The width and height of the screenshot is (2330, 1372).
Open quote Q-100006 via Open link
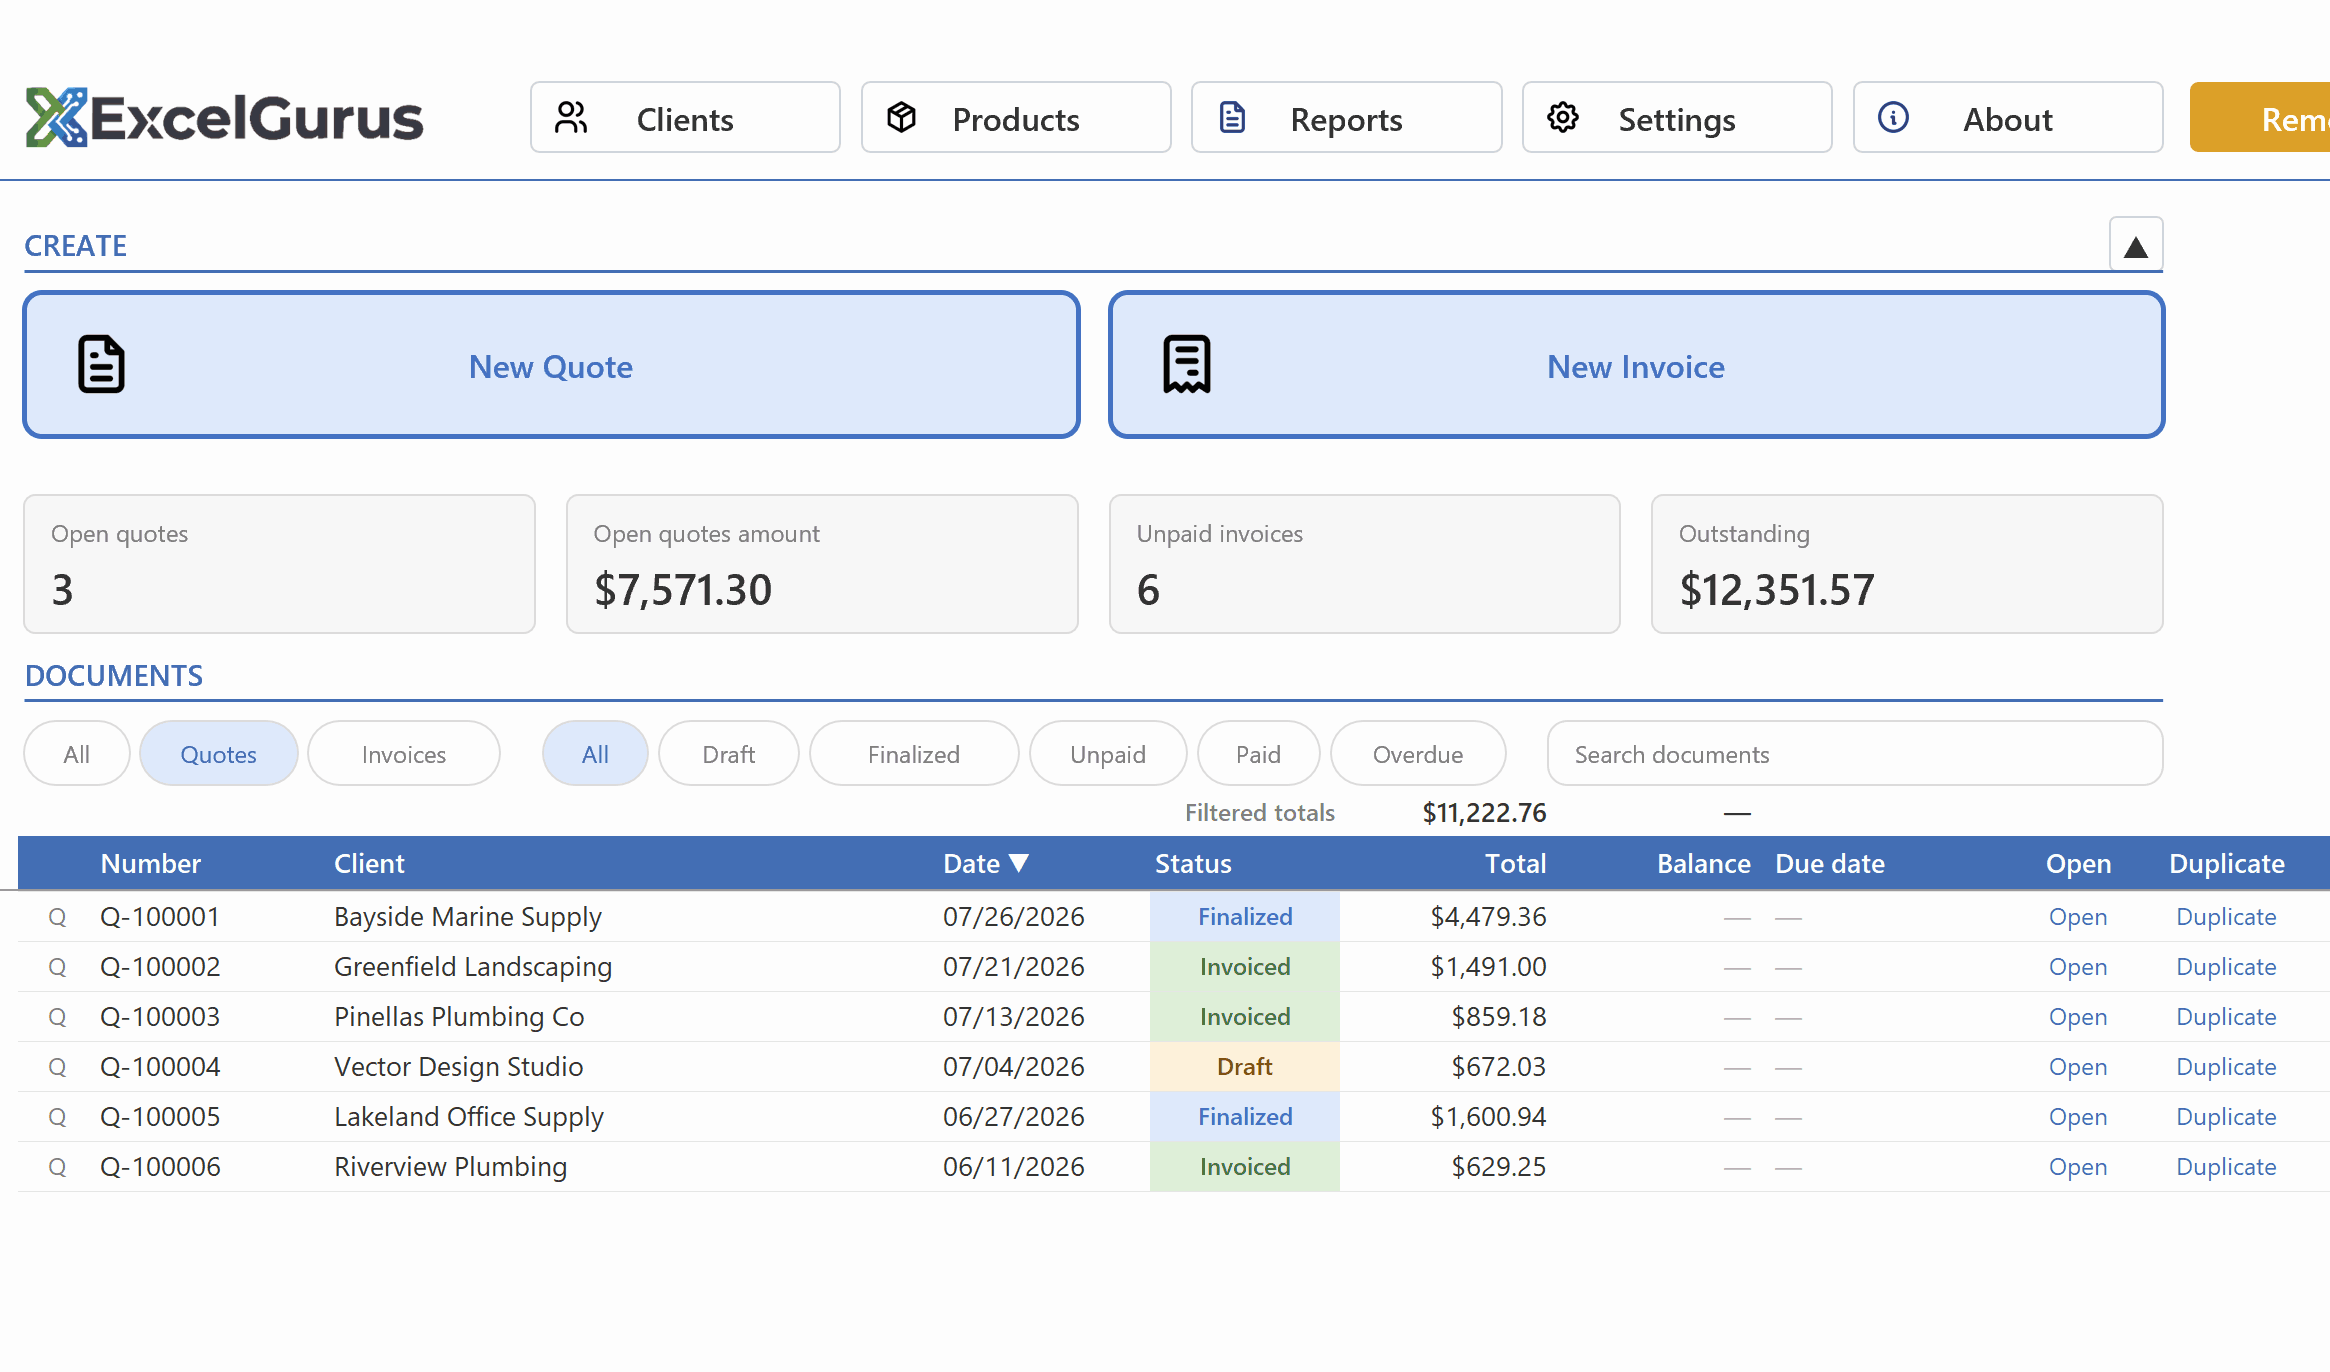click(2078, 1167)
